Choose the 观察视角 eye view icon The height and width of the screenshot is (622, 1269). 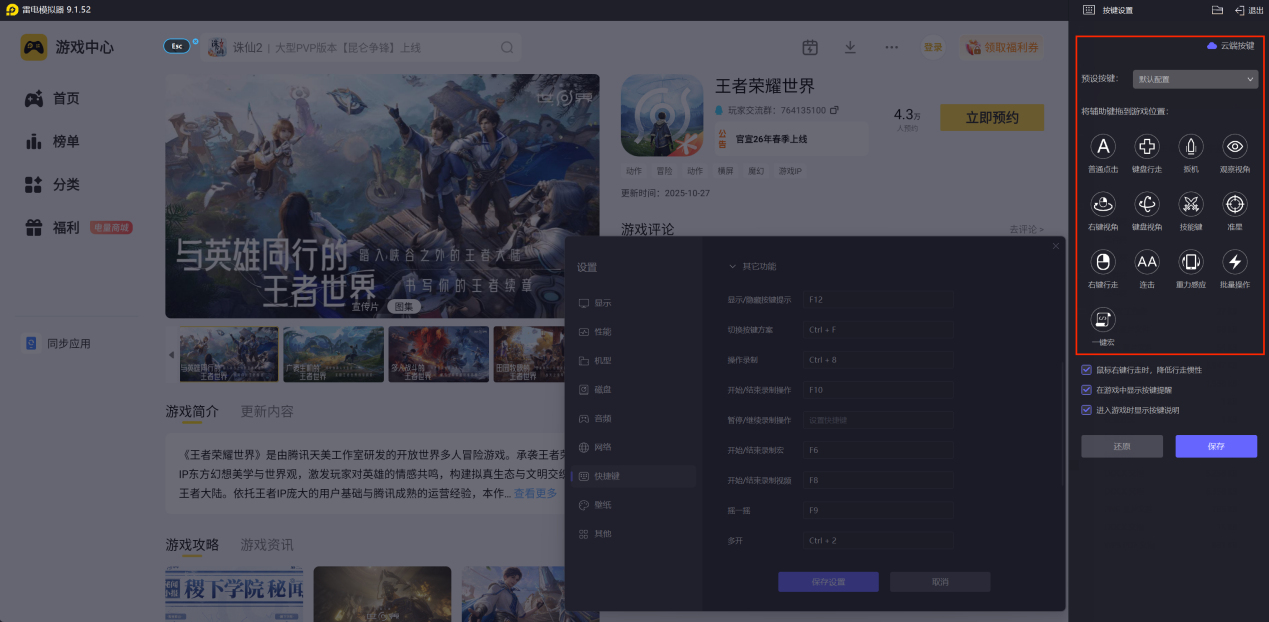click(1235, 147)
